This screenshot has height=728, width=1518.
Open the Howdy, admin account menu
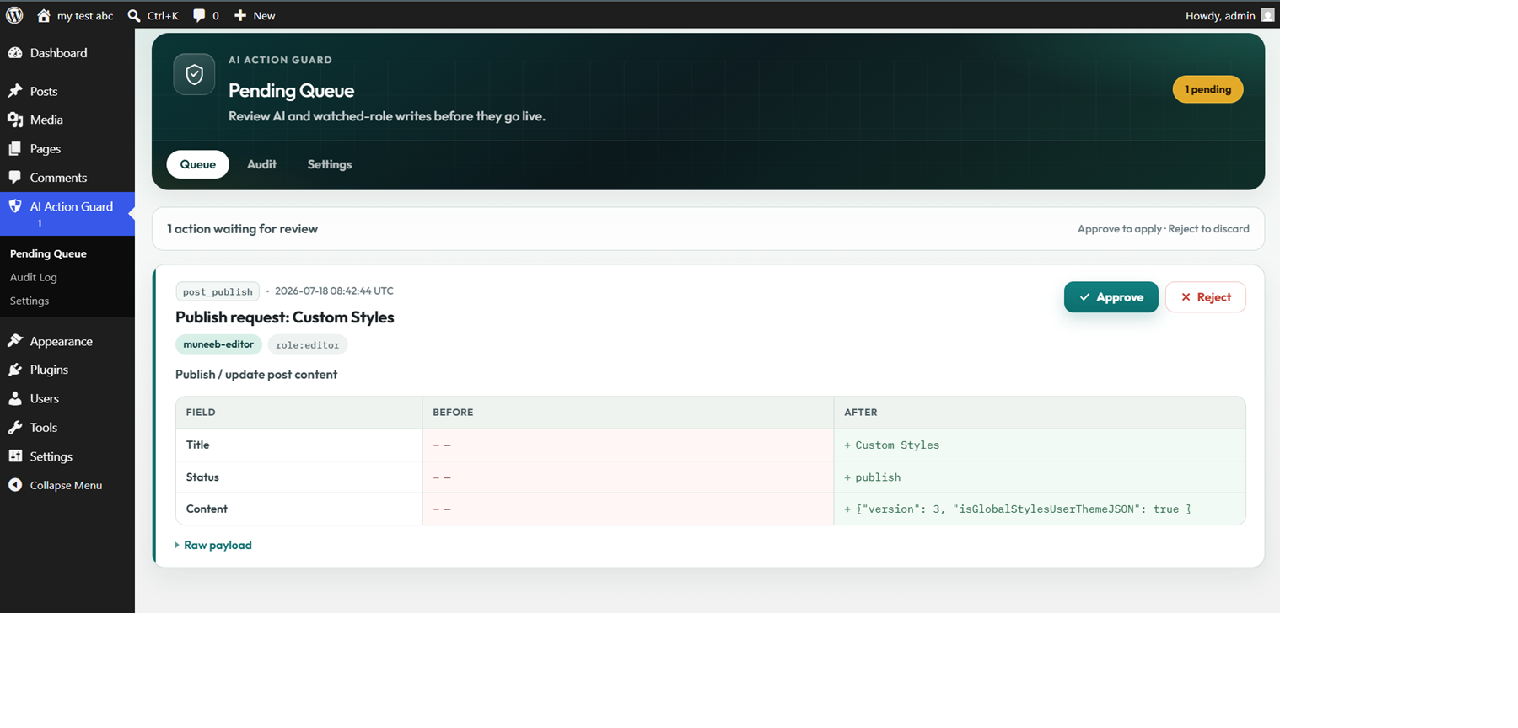click(1229, 15)
